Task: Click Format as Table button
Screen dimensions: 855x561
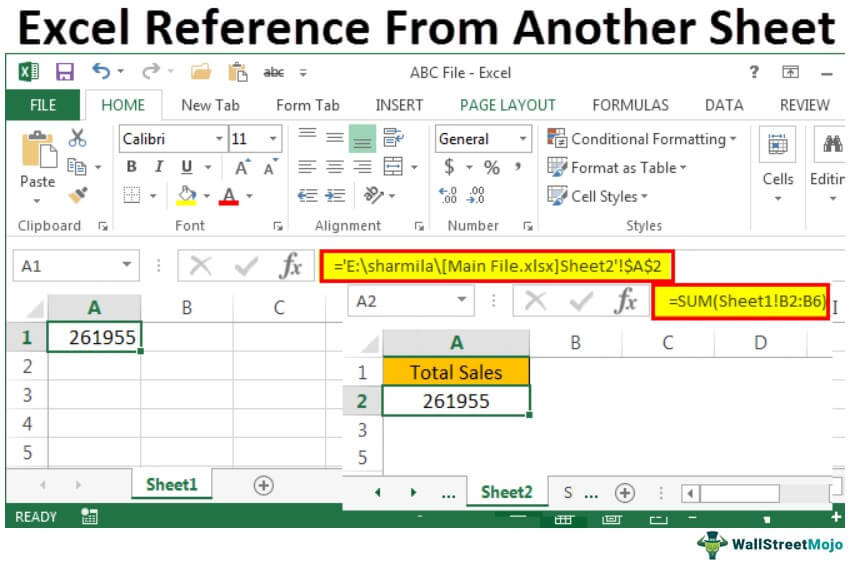Action: click(618, 168)
